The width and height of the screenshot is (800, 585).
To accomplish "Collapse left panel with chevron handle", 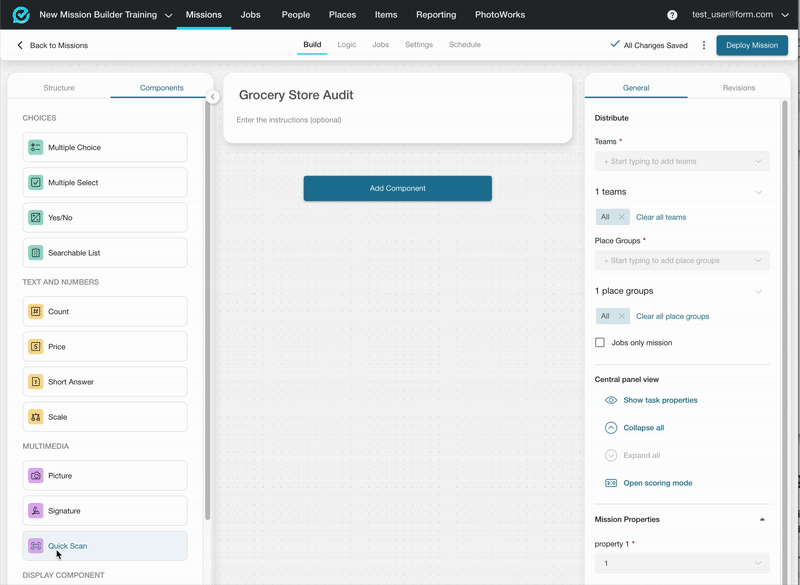I will point(213,96).
